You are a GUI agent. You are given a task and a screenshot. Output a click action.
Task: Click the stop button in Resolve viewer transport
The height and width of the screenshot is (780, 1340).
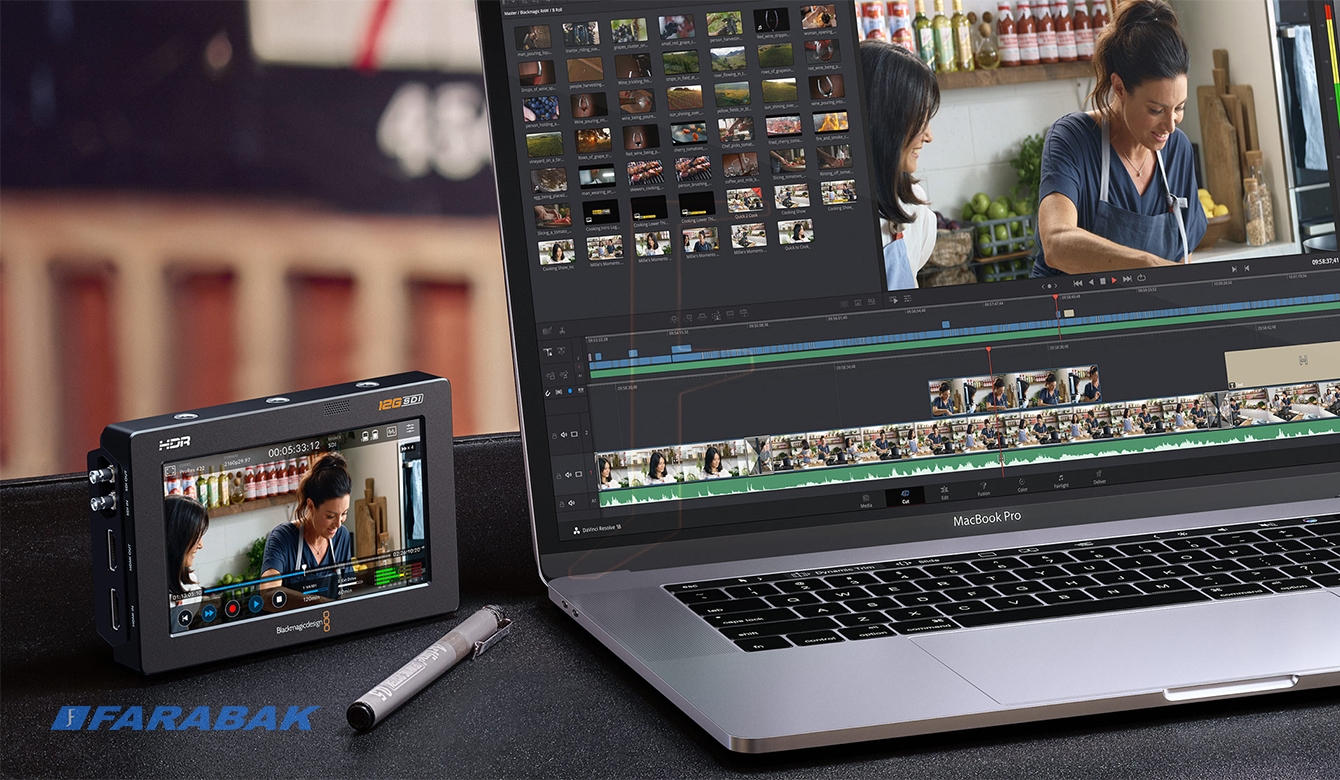pyautogui.click(x=1103, y=281)
